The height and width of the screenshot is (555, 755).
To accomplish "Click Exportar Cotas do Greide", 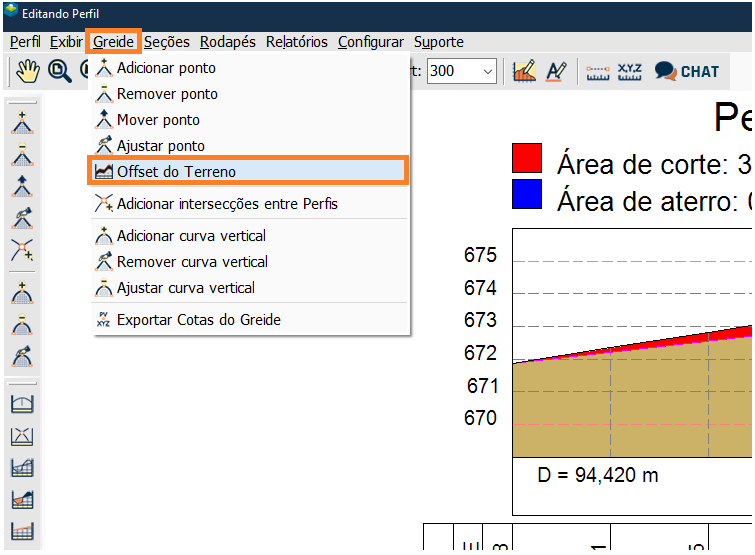I will click(x=198, y=320).
